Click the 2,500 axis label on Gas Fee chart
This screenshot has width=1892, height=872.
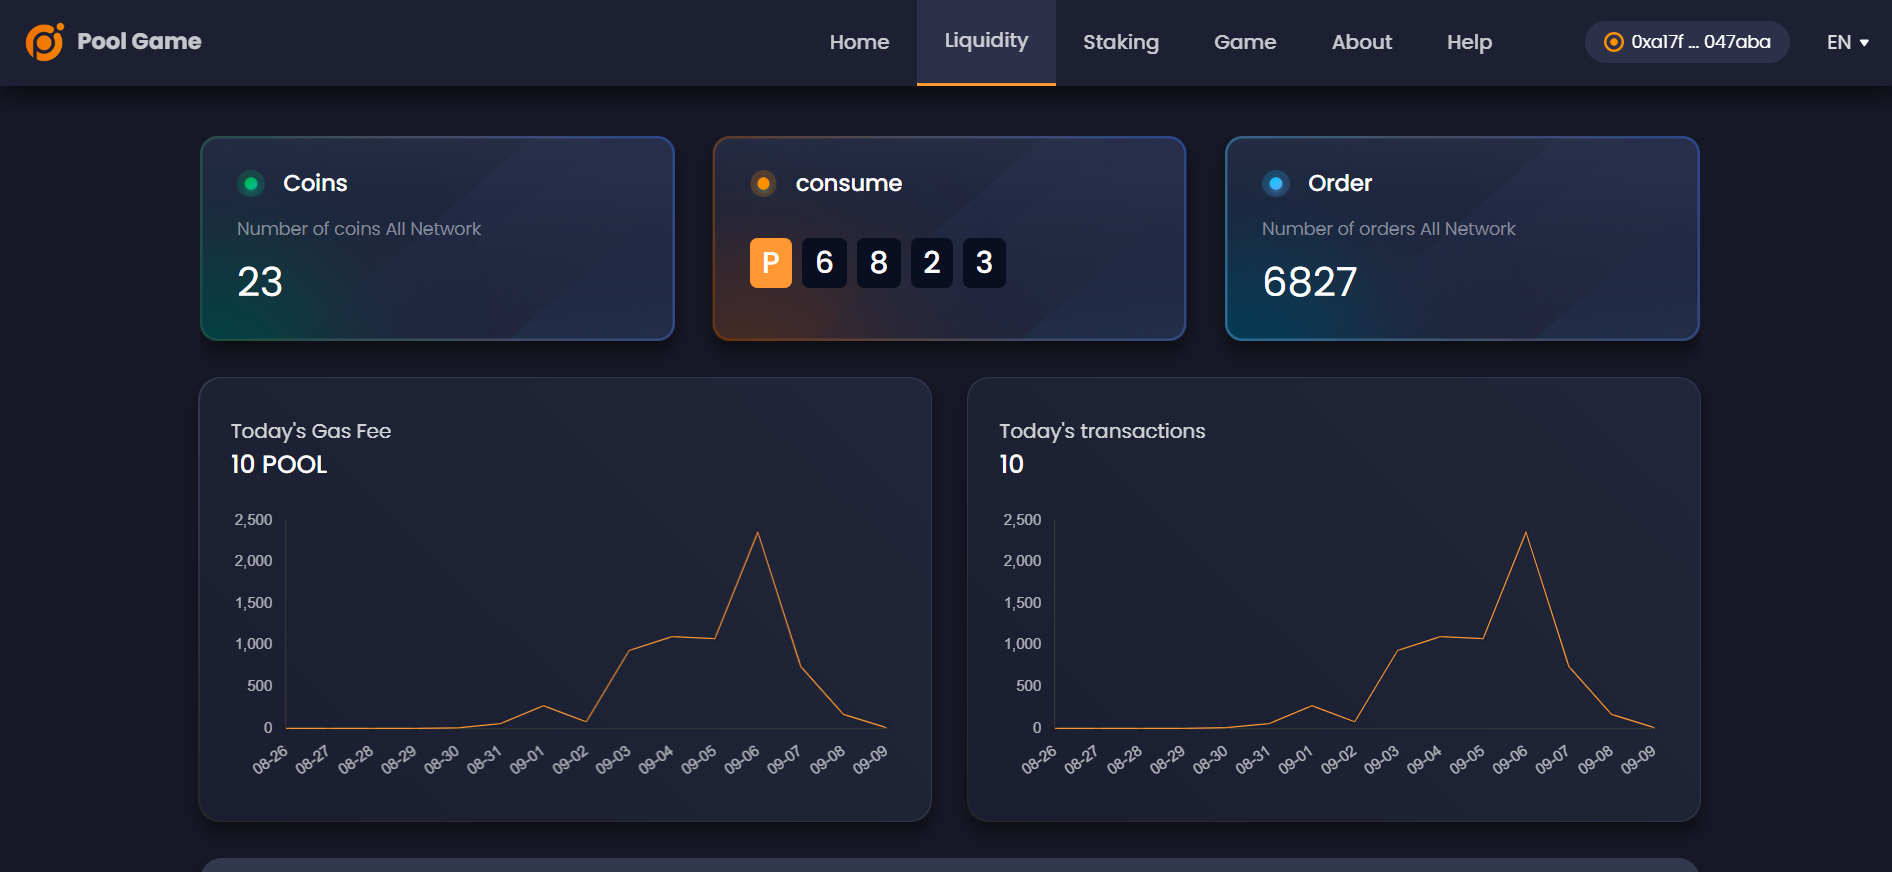253,520
